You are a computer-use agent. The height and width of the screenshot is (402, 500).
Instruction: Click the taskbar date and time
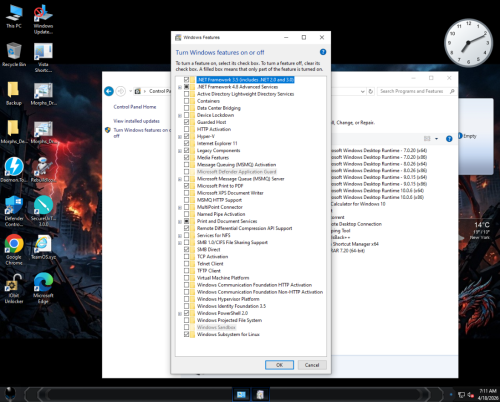(488, 394)
